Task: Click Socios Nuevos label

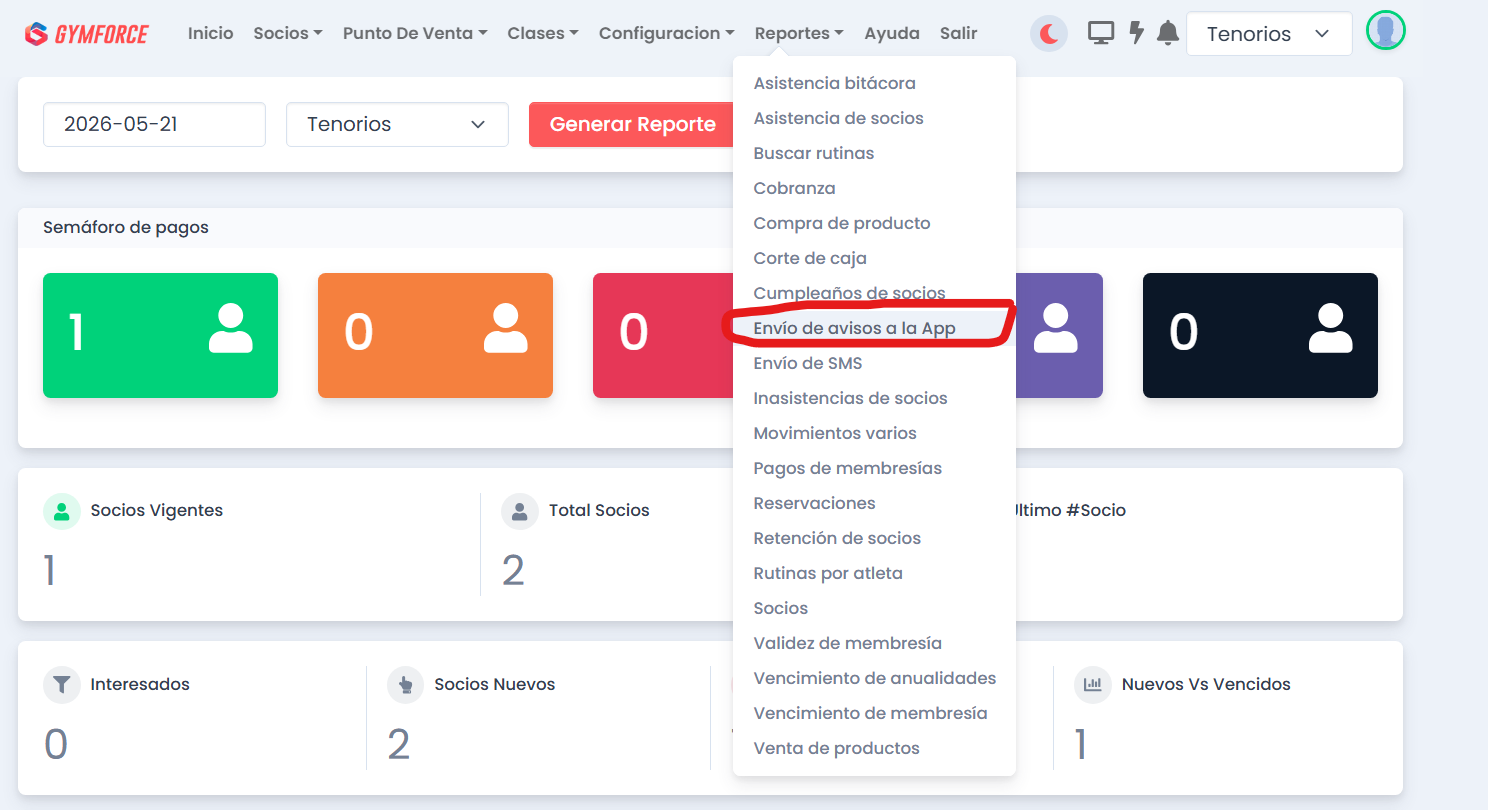Action: click(x=494, y=684)
